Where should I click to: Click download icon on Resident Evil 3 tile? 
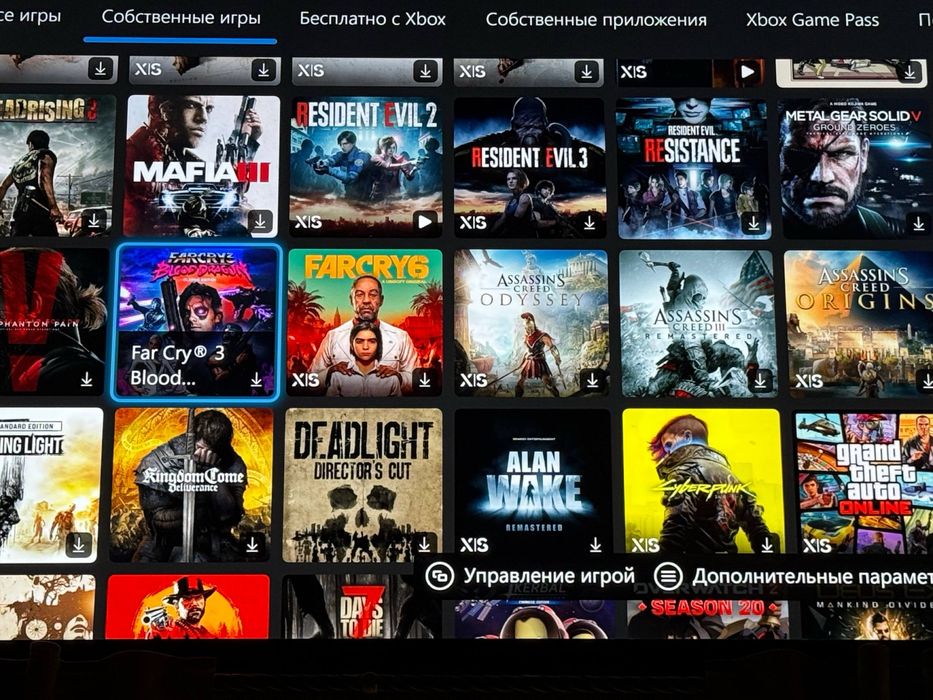(589, 222)
